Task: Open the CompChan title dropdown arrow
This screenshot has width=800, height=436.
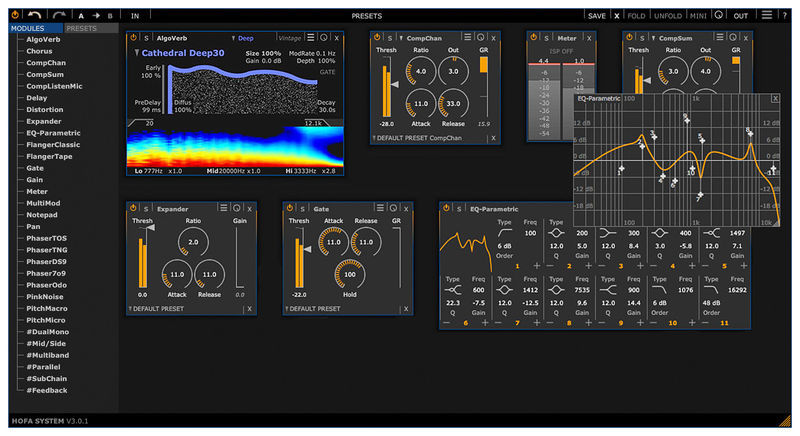Action: click(x=401, y=38)
